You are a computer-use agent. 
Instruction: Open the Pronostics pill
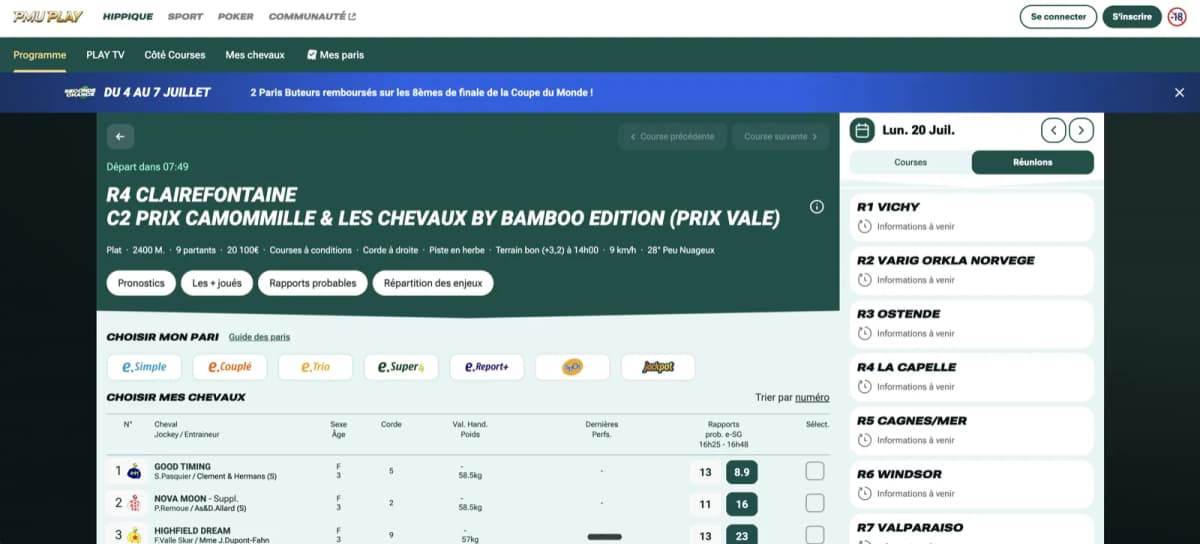pyautogui.click(x=141, y=283)
